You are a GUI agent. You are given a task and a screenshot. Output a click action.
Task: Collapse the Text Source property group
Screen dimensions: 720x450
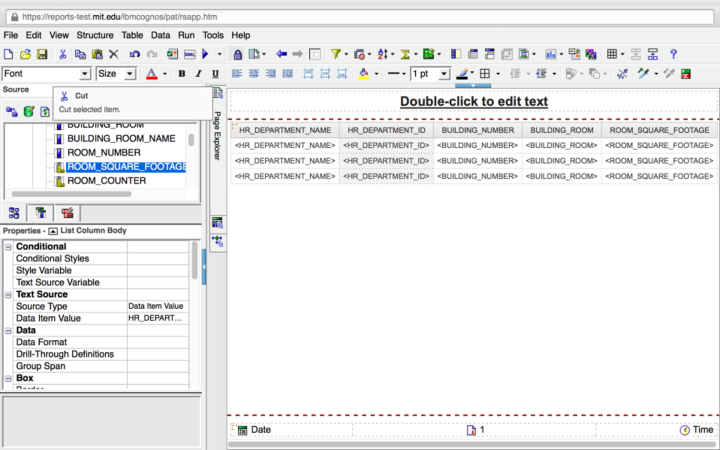pyautogui.click(x=8, y=295)
